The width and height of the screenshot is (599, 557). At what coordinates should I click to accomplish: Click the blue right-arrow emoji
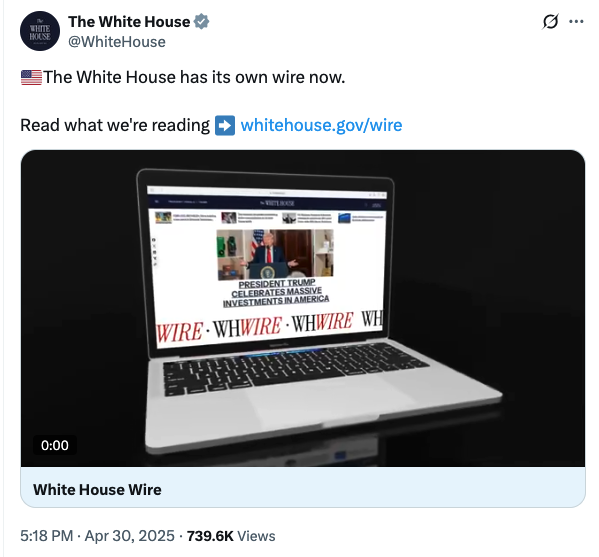pos(225,125)
